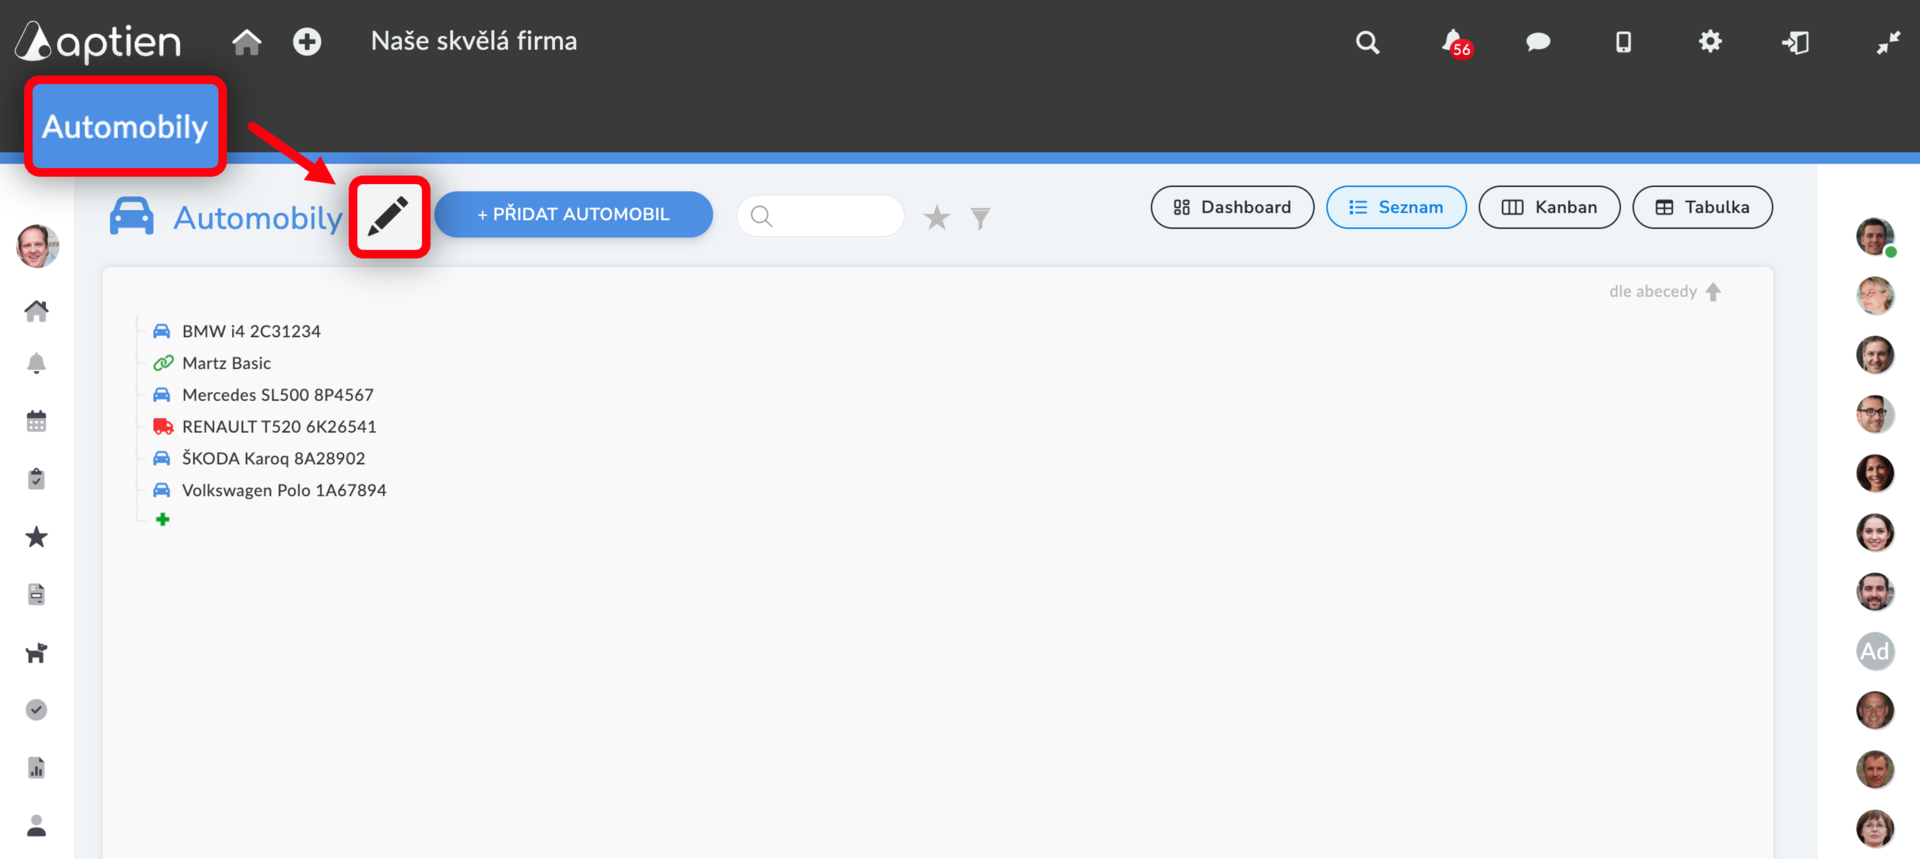Open the bell icon in left sidebar
The width and height of the screenshot is (1920, 860).
click(36, 363)
